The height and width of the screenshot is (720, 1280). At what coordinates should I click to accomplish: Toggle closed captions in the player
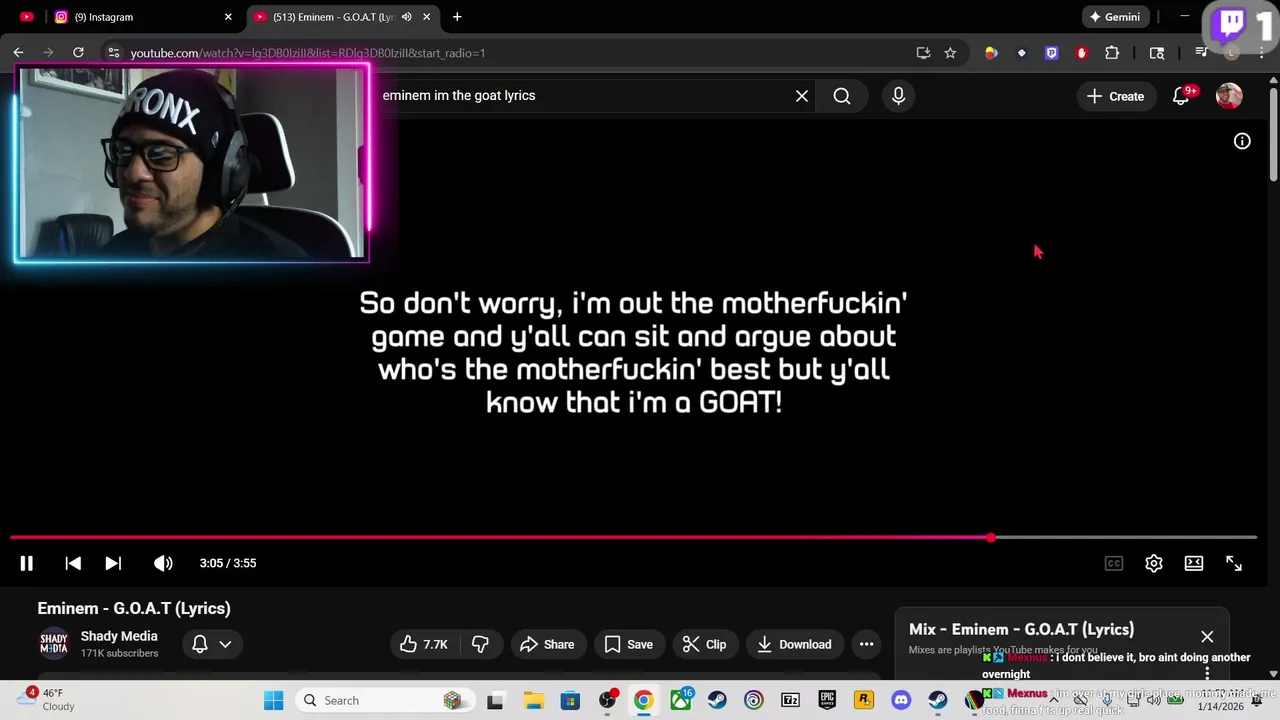1113,563
